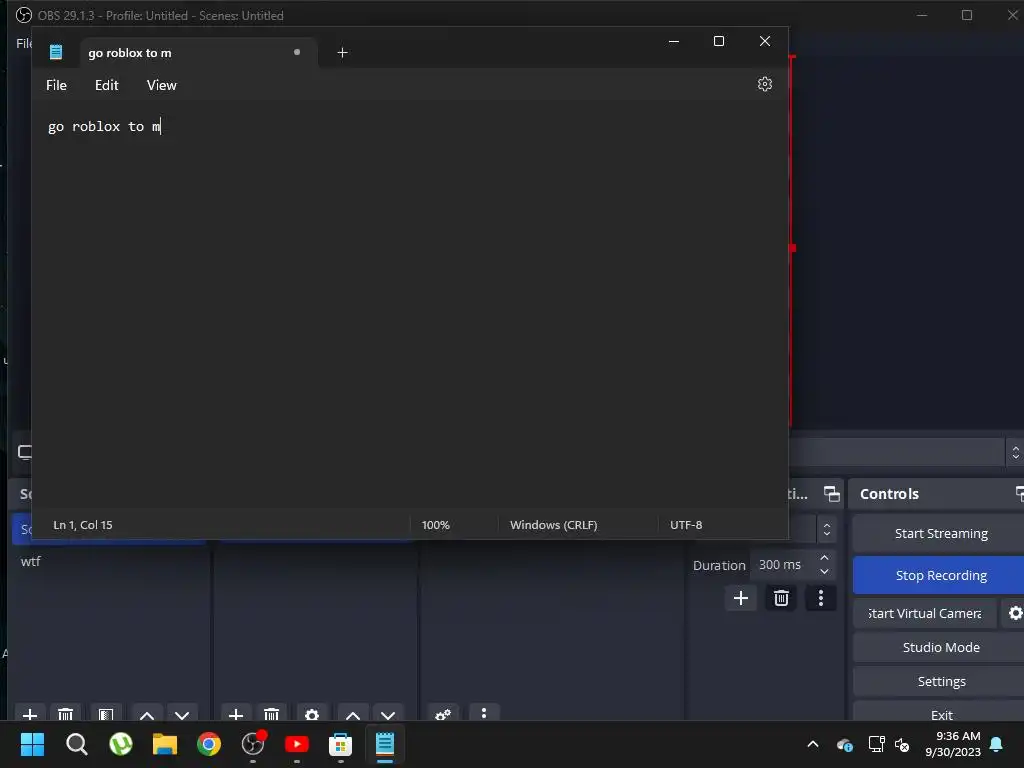Screen dimensions: 1024x768
Task: Move scene down in Scenes toolbar
Action: pos(182,714)
